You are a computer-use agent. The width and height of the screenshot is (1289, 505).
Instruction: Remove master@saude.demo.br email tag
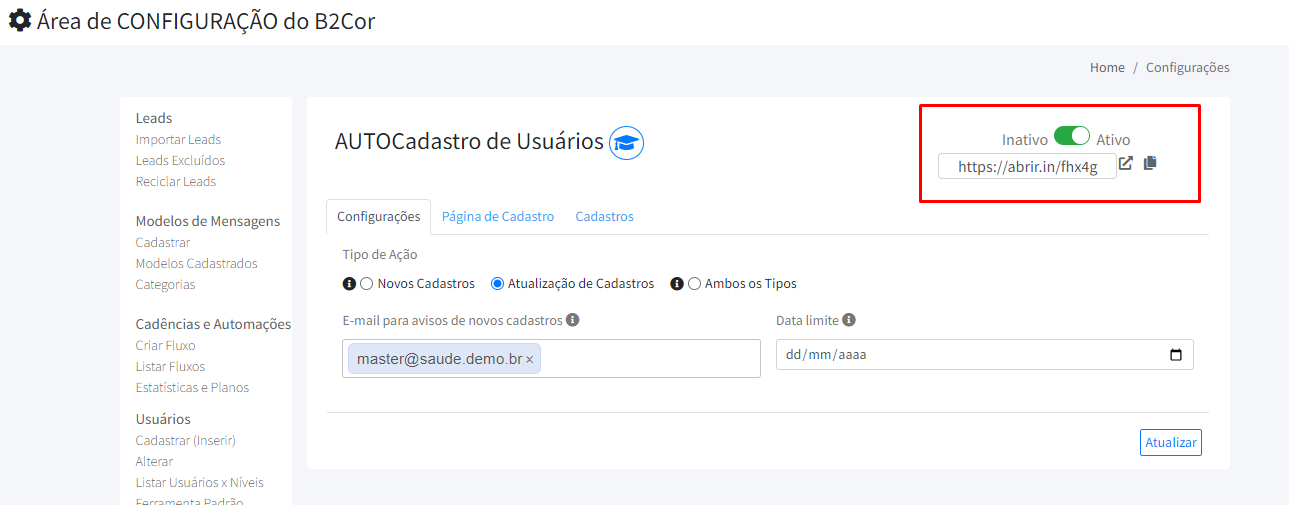(x=530, y=360)
